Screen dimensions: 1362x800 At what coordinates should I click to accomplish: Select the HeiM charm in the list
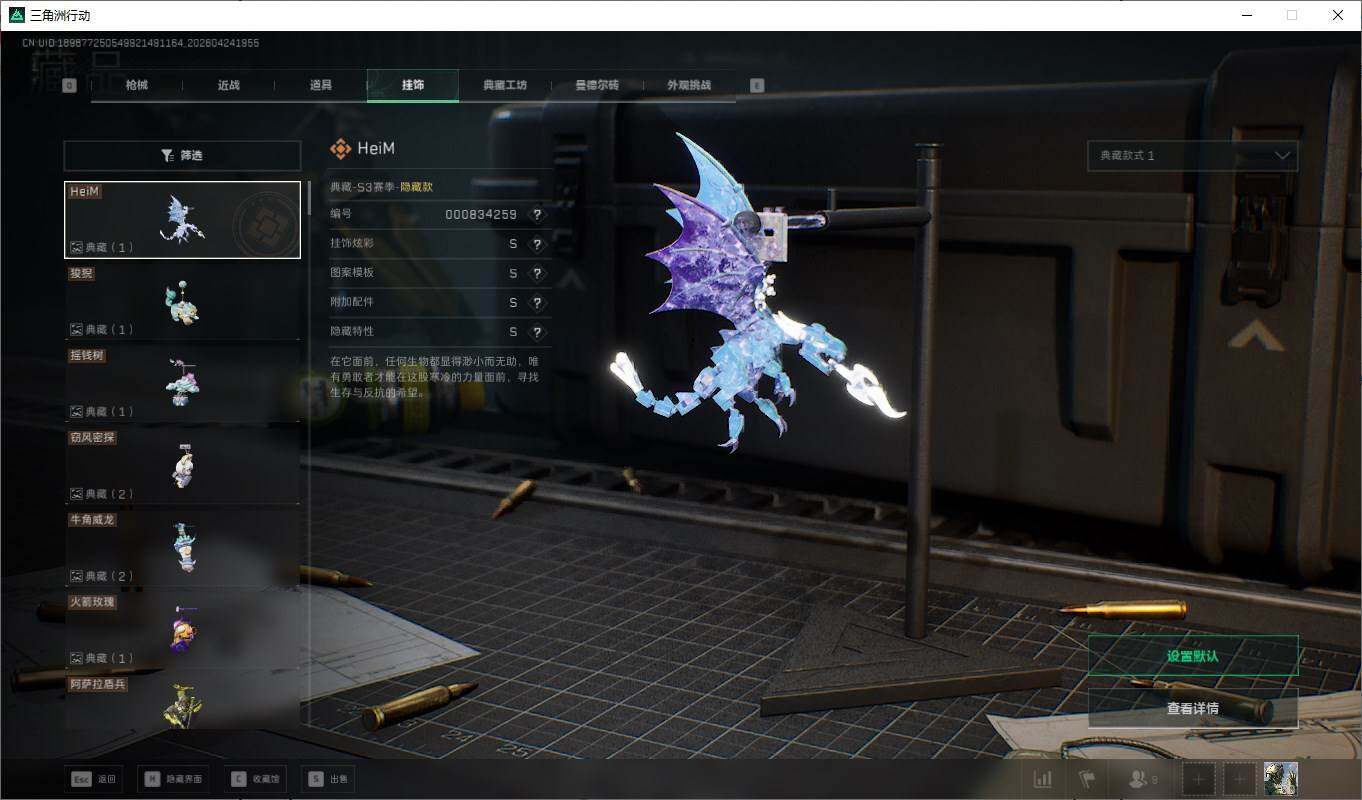(x=182, y=219)
